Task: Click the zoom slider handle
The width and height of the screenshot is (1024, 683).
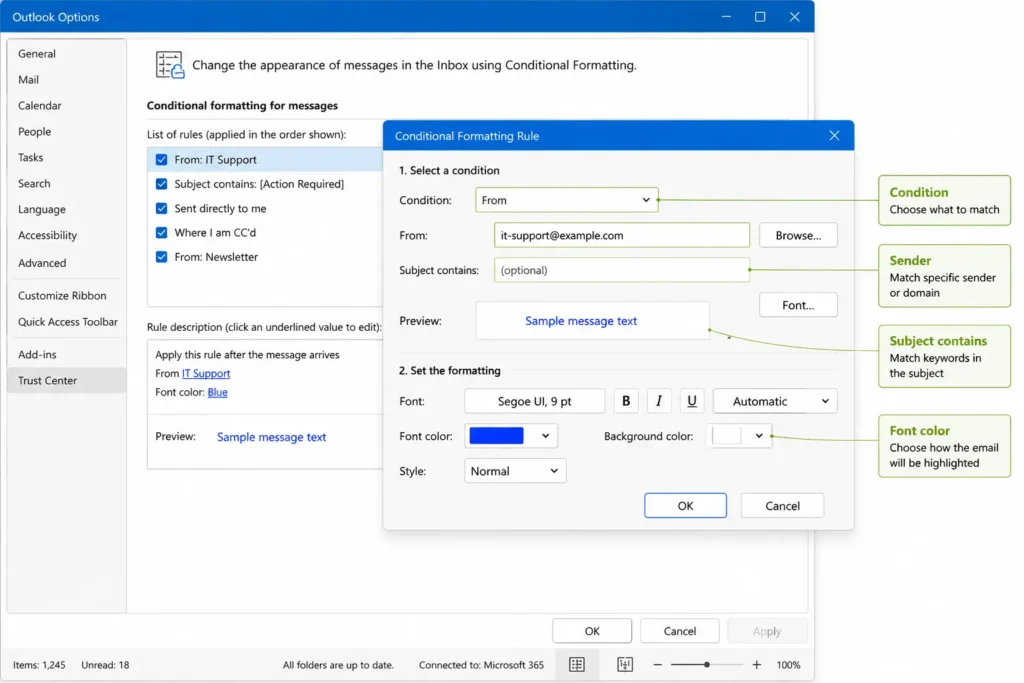Action: pos(707,665)
